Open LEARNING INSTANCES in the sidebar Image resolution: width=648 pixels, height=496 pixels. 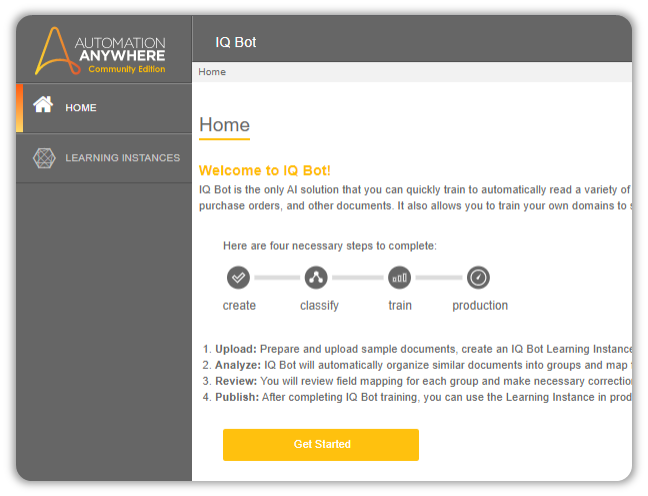pos(104,158)
